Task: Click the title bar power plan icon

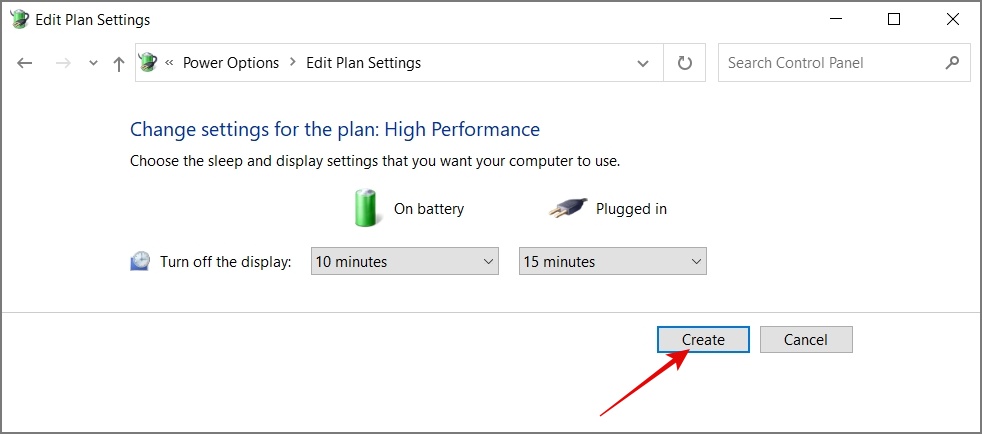Action: coord(19,19)
